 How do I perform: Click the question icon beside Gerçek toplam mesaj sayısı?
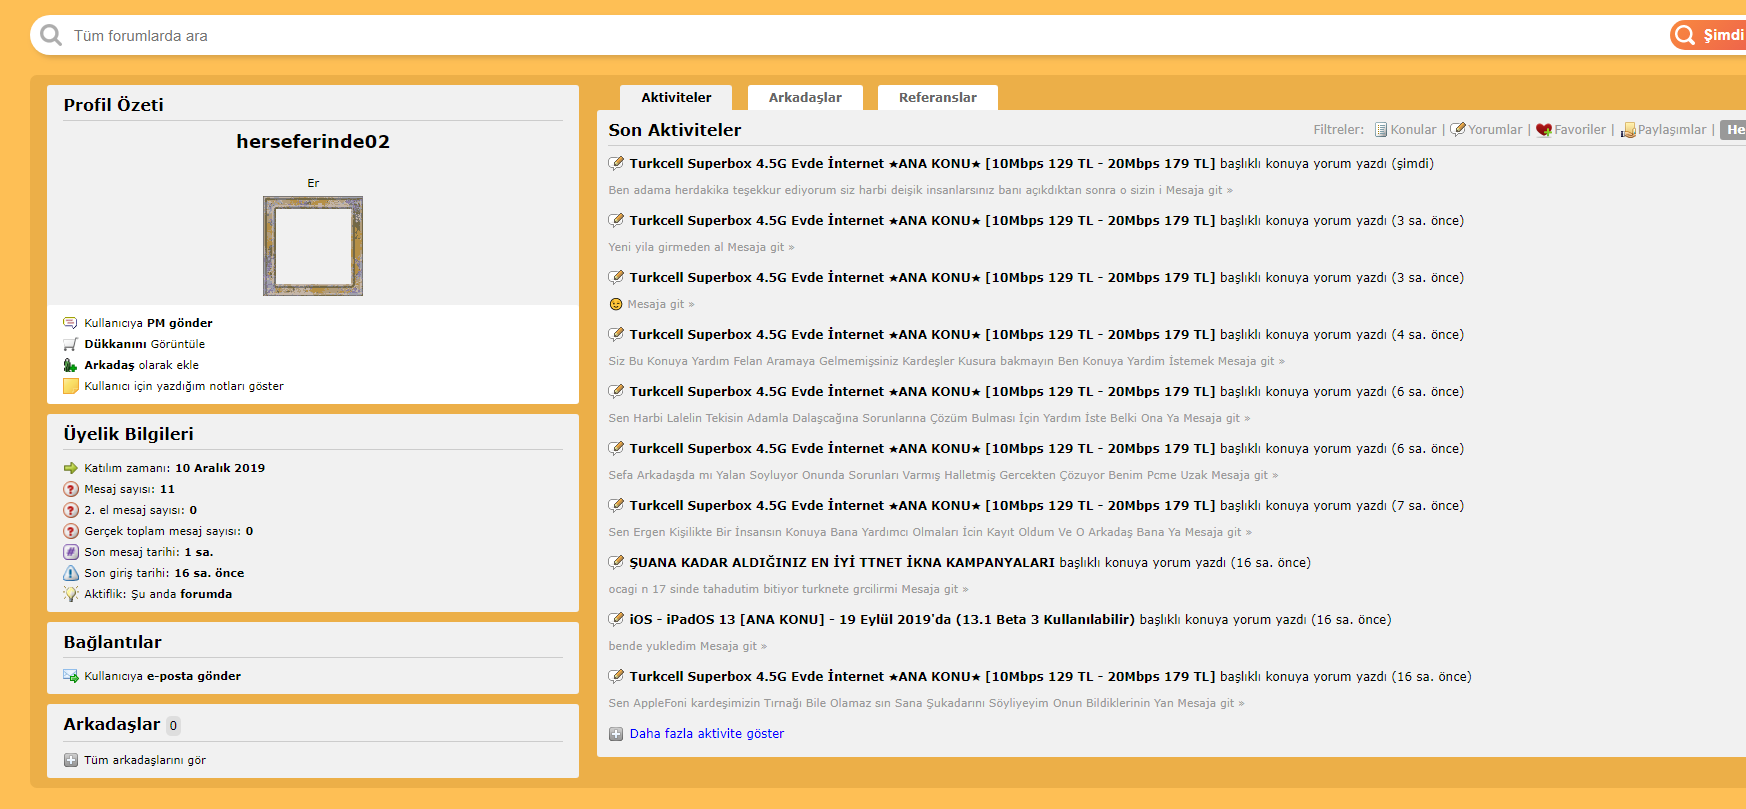70,531
